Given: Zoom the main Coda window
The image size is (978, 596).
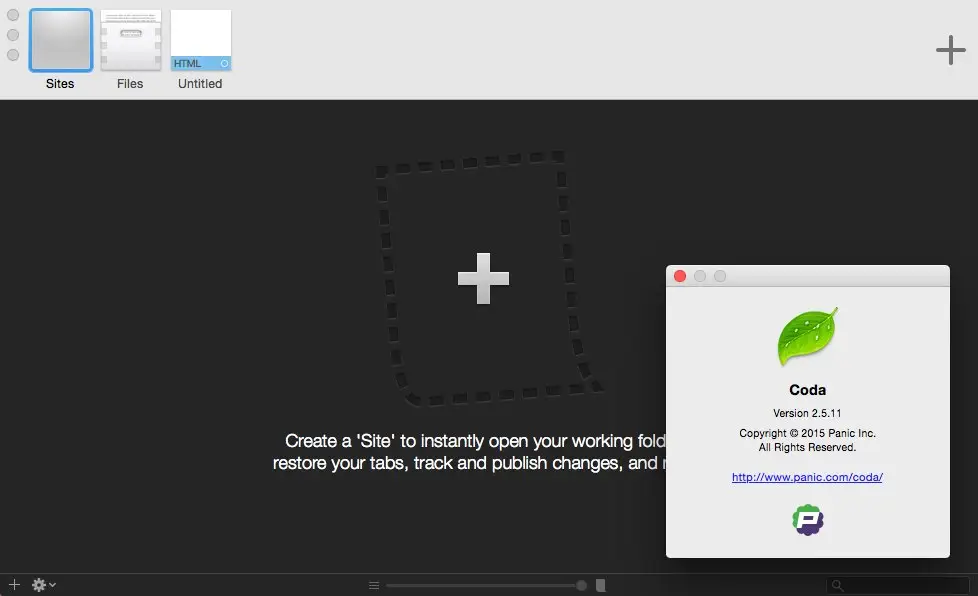Looking at the screenshot, I should coord(13,55).
